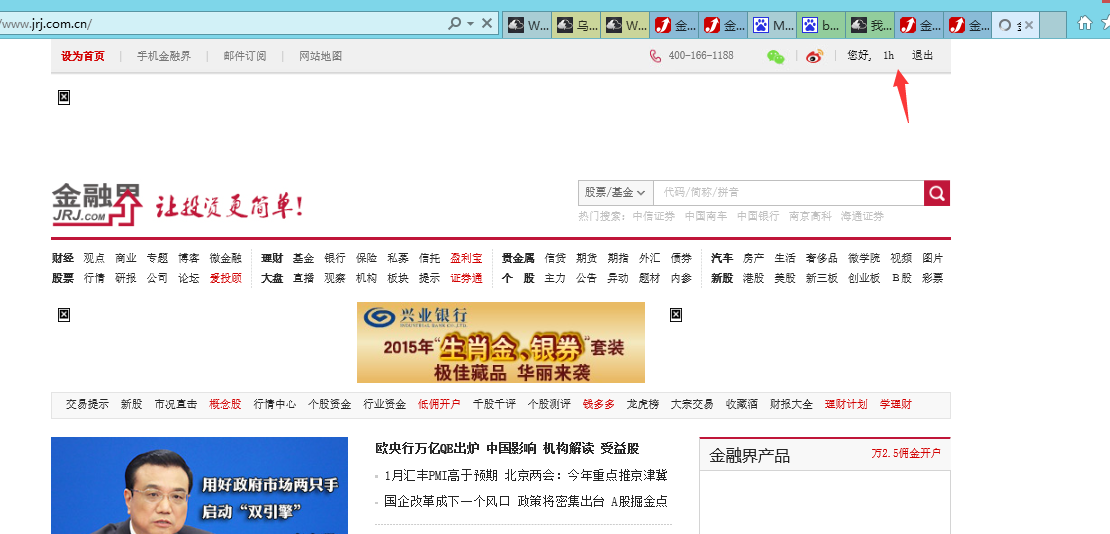Switch to the browser tab labeled 乌...
Viewport: 1110px width, 534px height.
576,25
